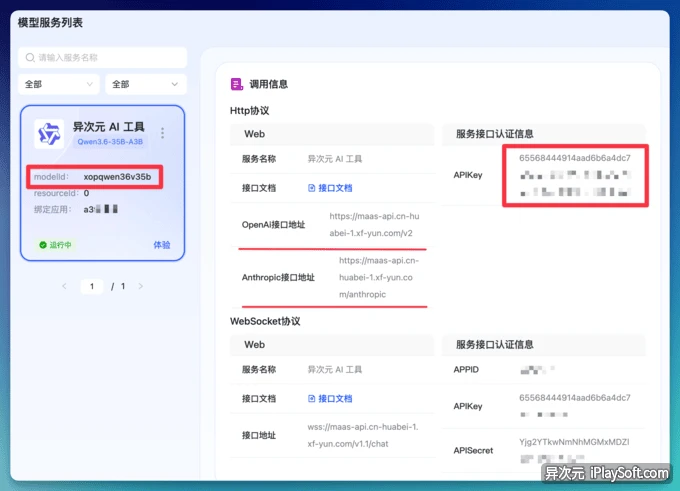
Task: Click the 运行中 status badge
Action: (55, 245)
